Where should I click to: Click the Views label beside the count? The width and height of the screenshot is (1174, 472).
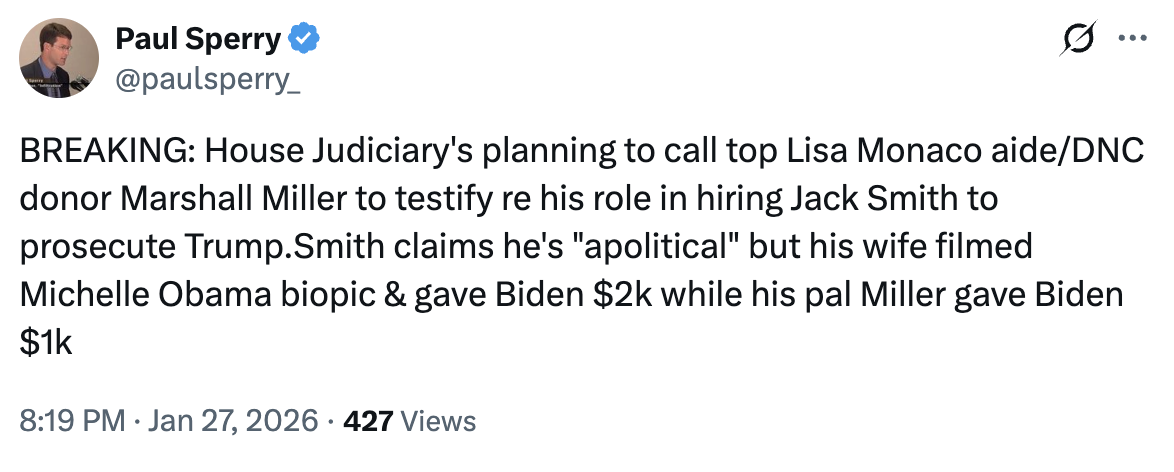point(437,421)
